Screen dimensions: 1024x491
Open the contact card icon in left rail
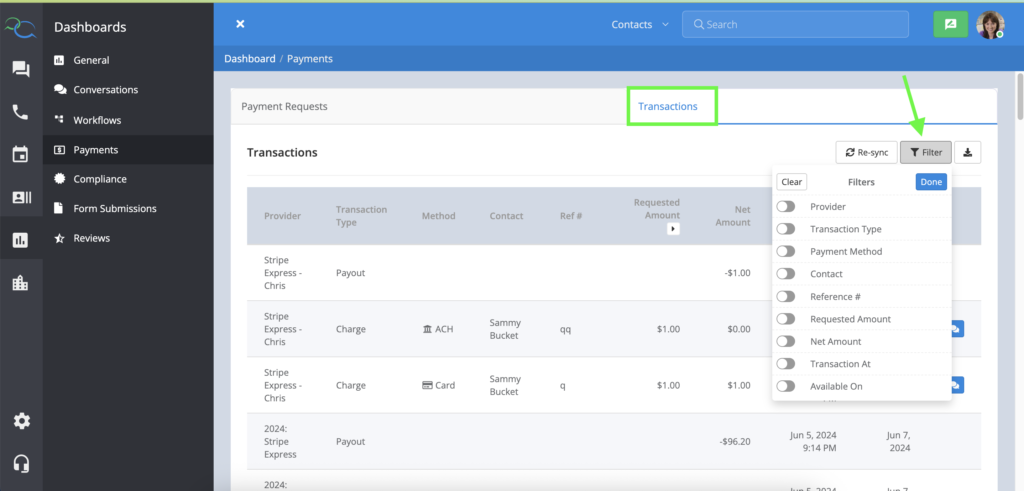pyautogui.click(x=21, y=197)
